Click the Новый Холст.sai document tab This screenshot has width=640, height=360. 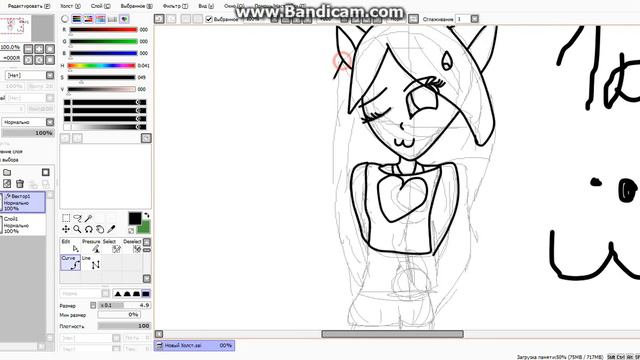(x=194, y=345)
